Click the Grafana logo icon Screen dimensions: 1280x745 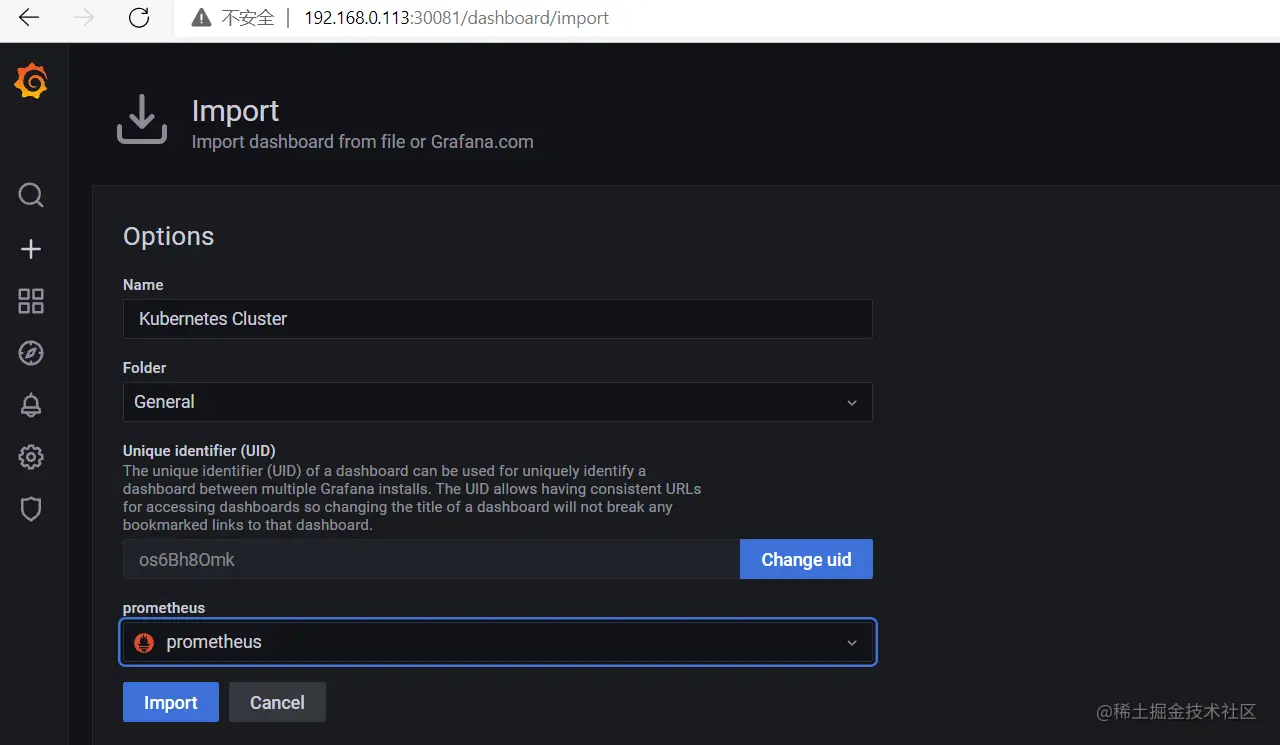[31, 81]
